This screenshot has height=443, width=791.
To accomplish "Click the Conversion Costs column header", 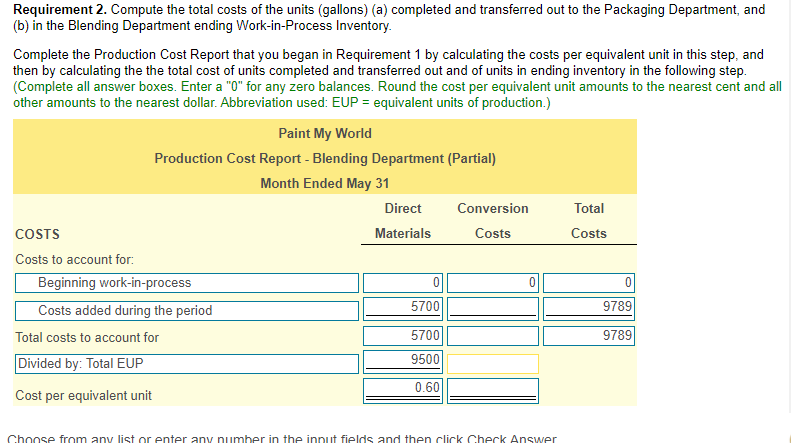I will (493, 221).
